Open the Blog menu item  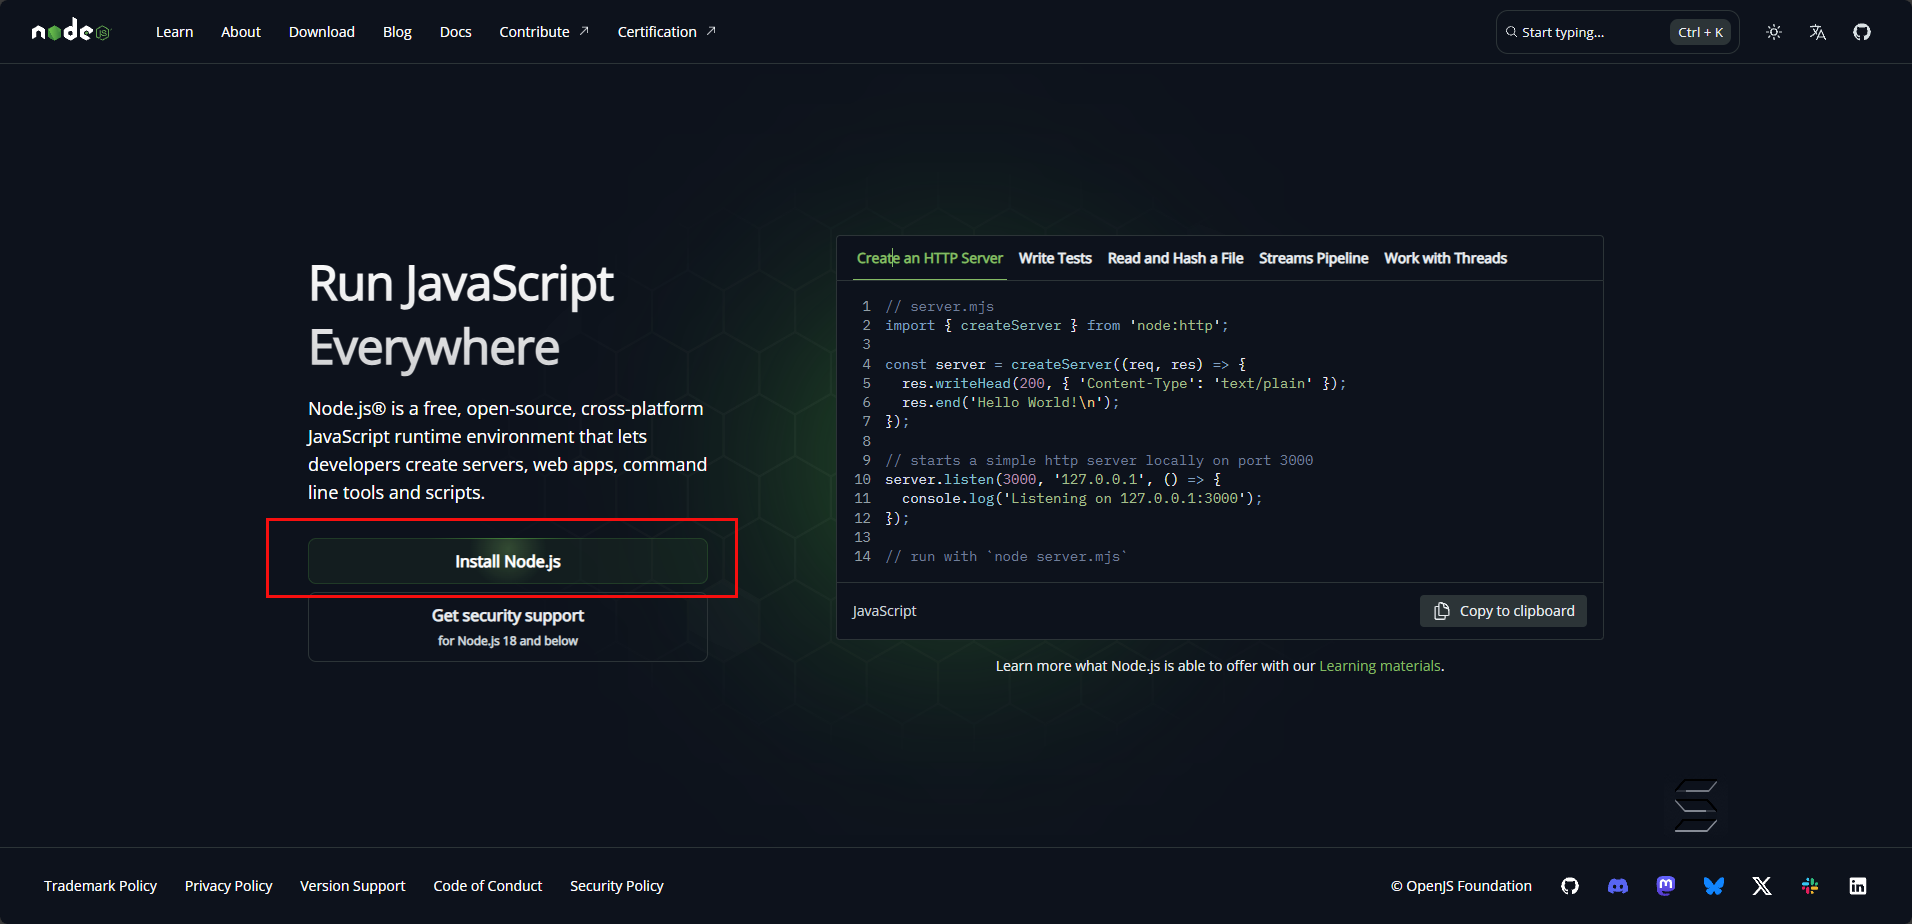point(397,32)
